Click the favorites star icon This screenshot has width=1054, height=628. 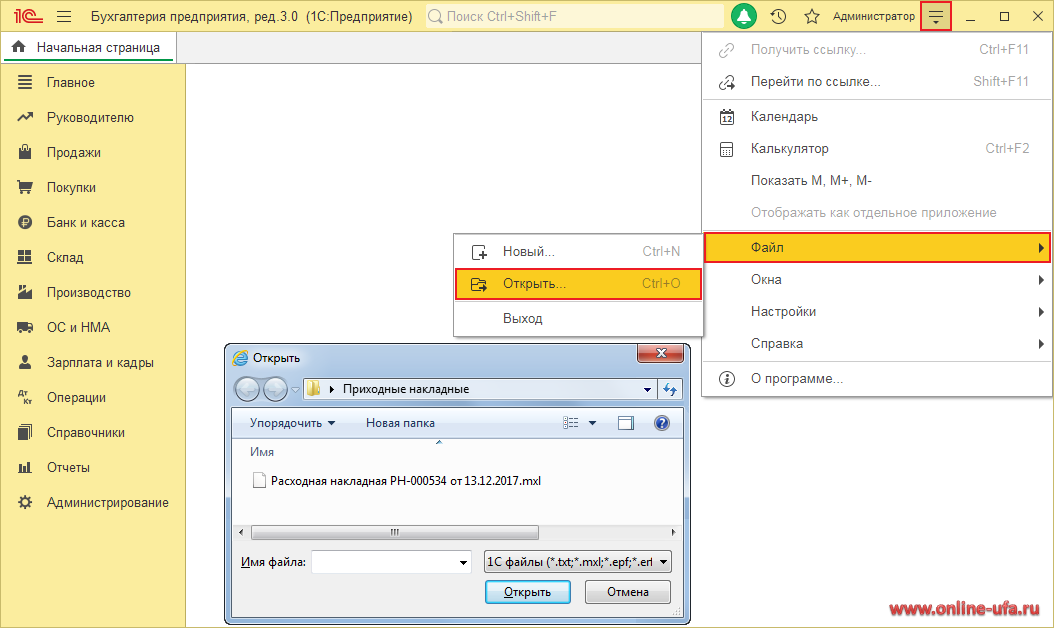pyautogui.click(x=812, y=16)
